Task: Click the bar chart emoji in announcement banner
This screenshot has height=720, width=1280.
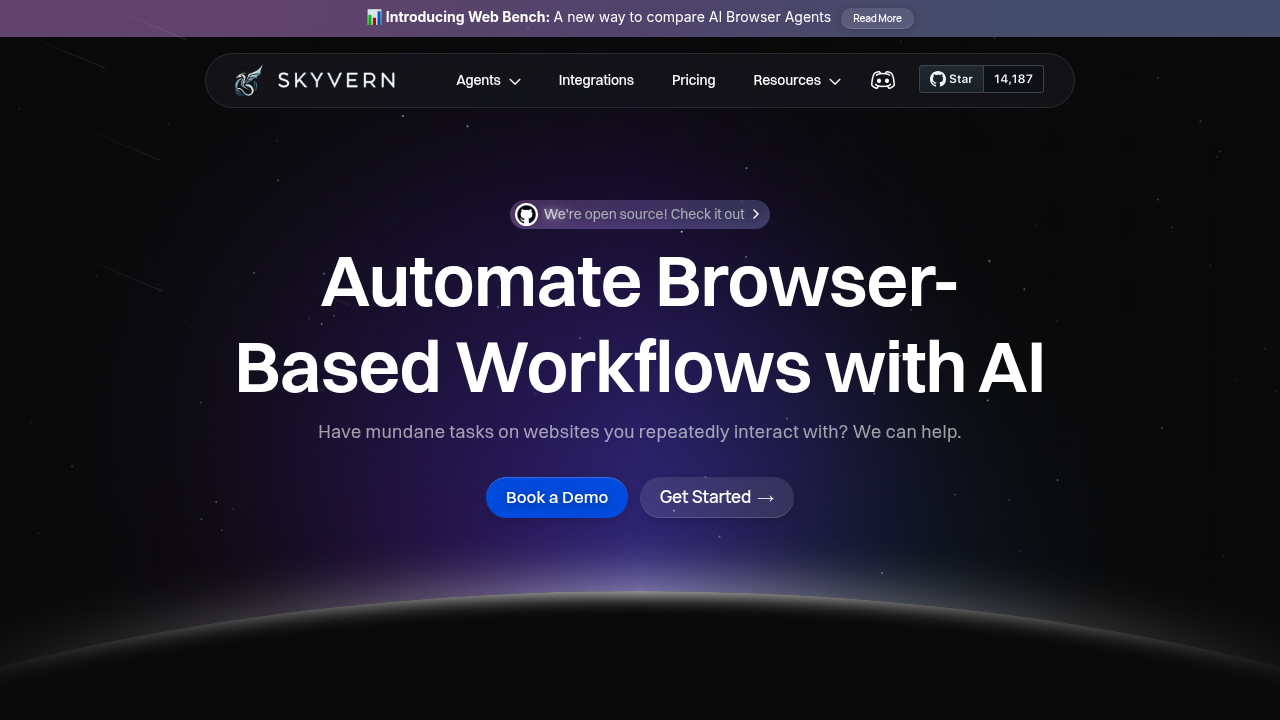Action: point(374,17)
